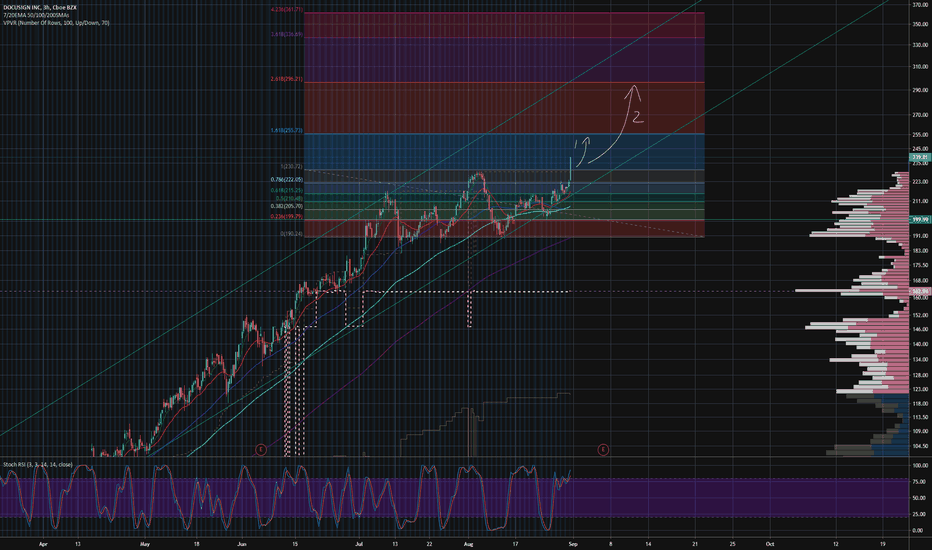The height and width of the screenshot is (550, 932).
Task: Open the Stoch RSI indicator legend
Action: pyautogui.click(x=37, y=464)
